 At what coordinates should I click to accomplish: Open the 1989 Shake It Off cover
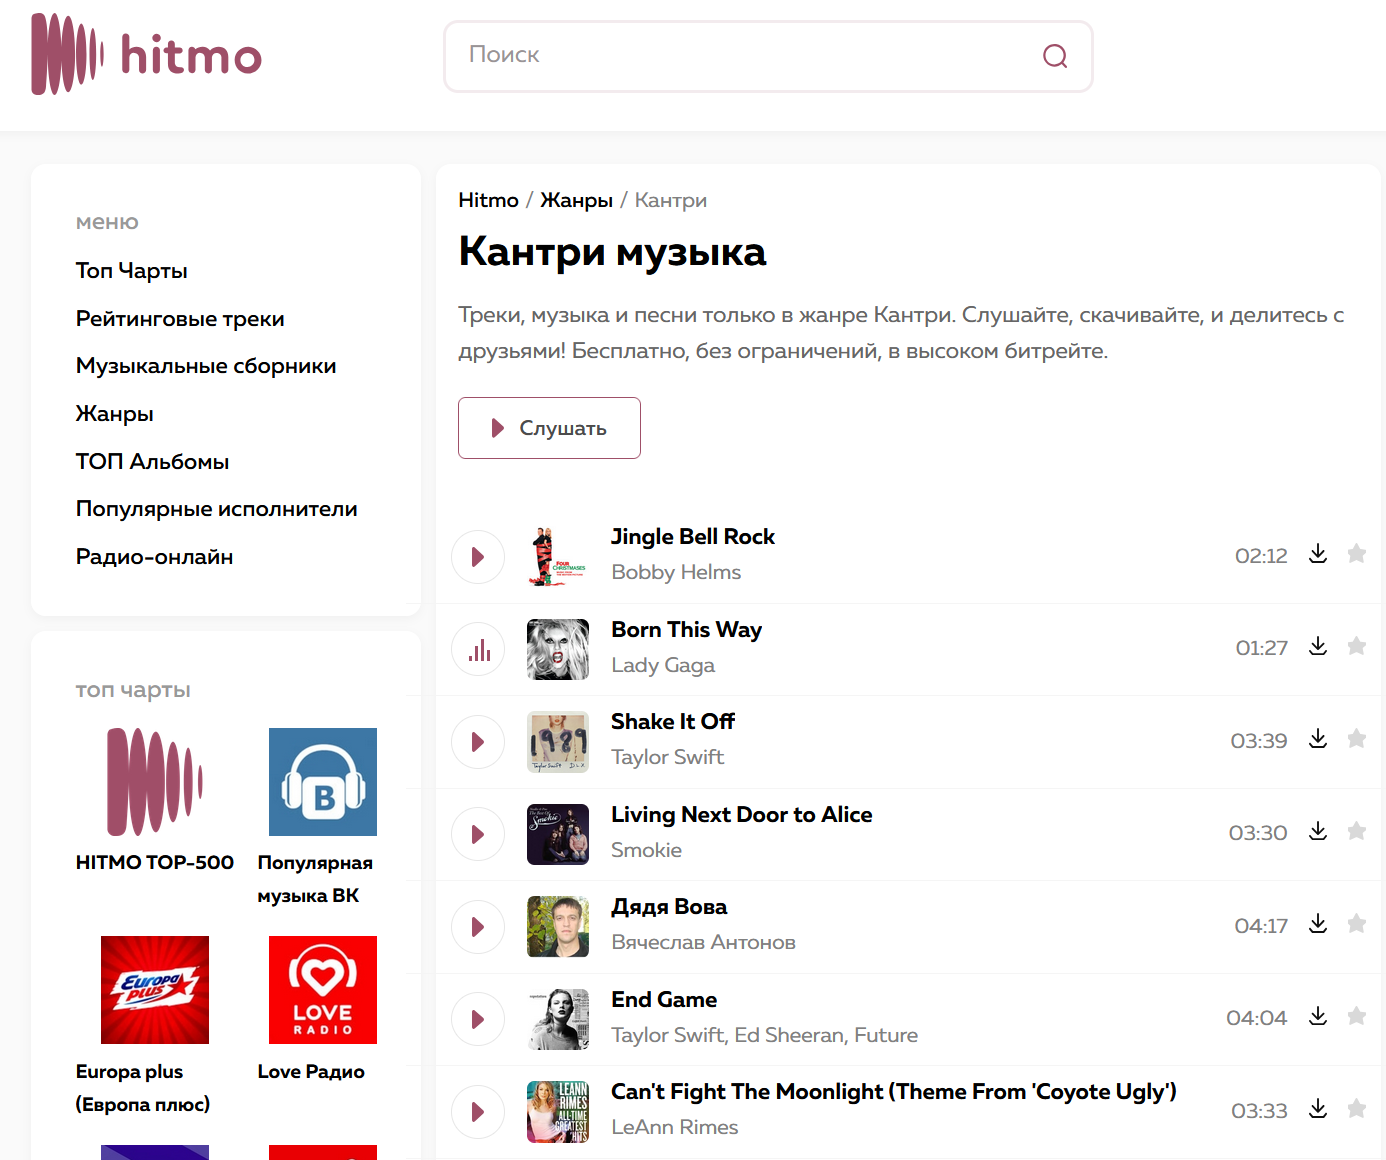click(558, 742)
